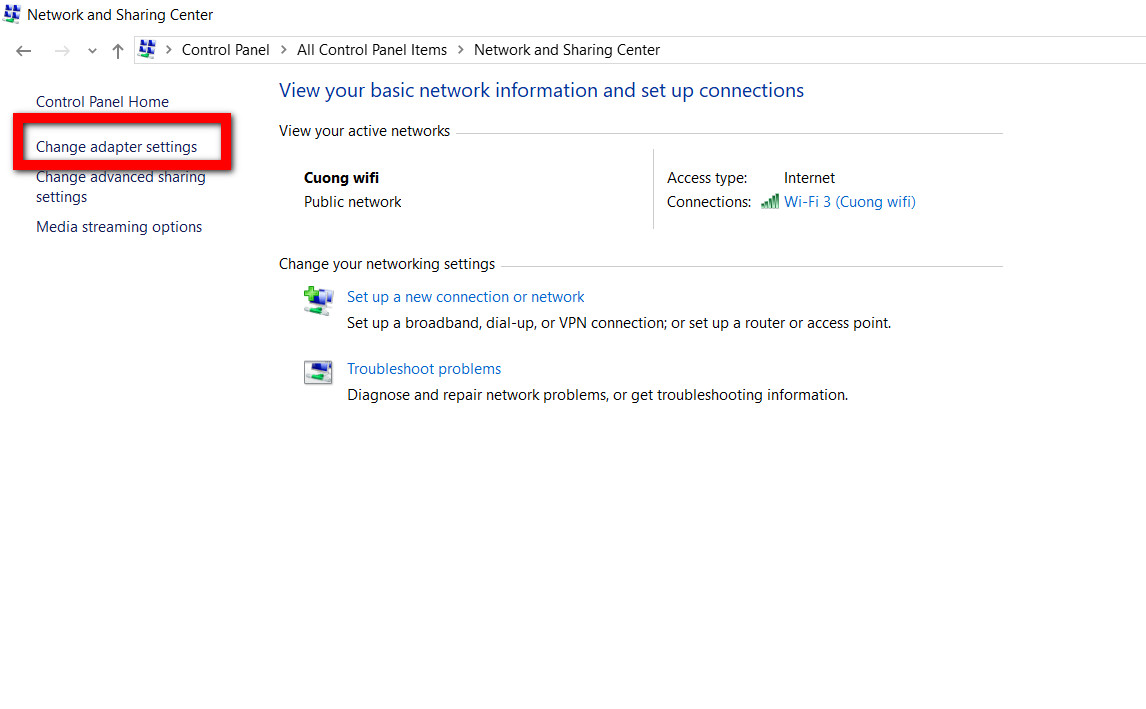Open Troubleshoot problems link
1146x709 pixels.
coord(424,369)
